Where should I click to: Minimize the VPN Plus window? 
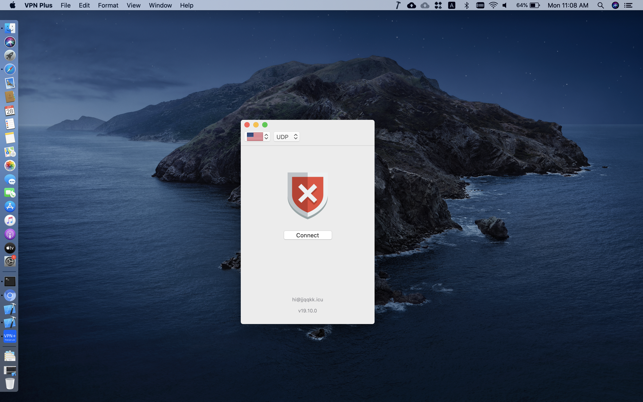256,125
